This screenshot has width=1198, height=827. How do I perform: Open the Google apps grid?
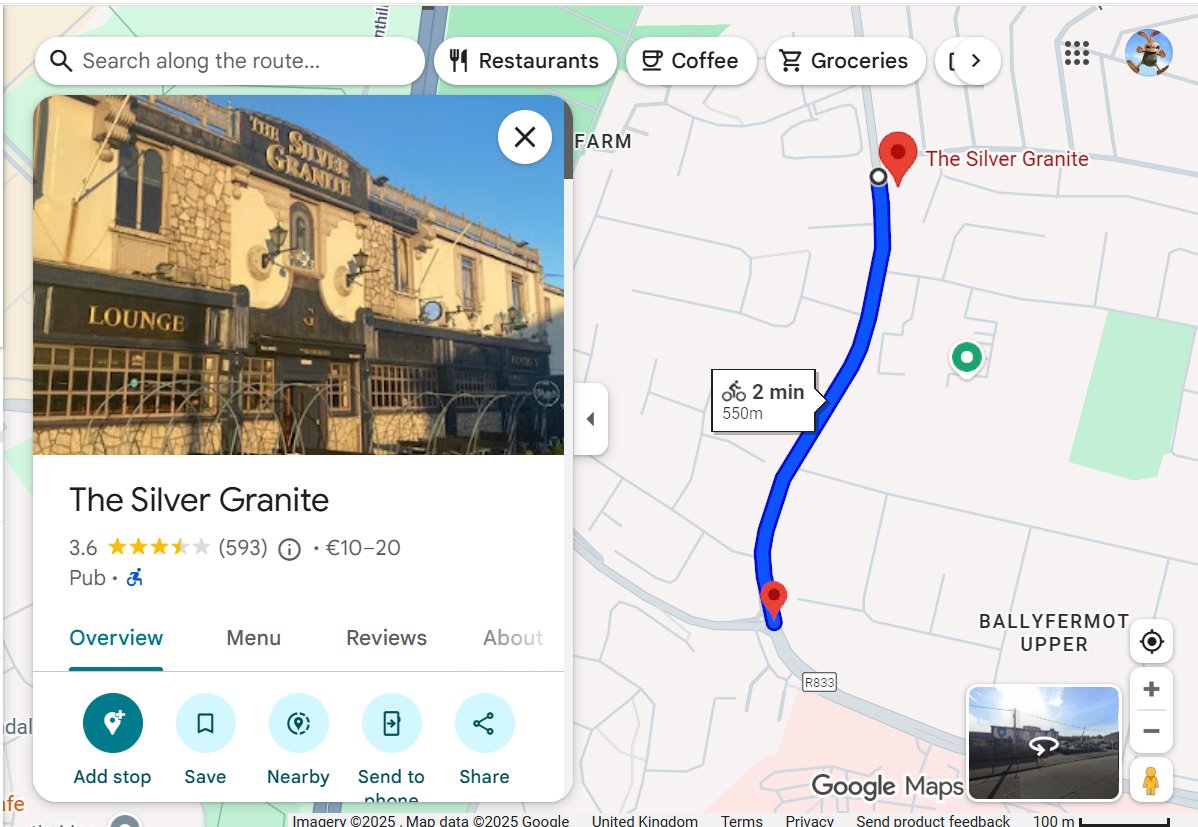click(1077, 53)
